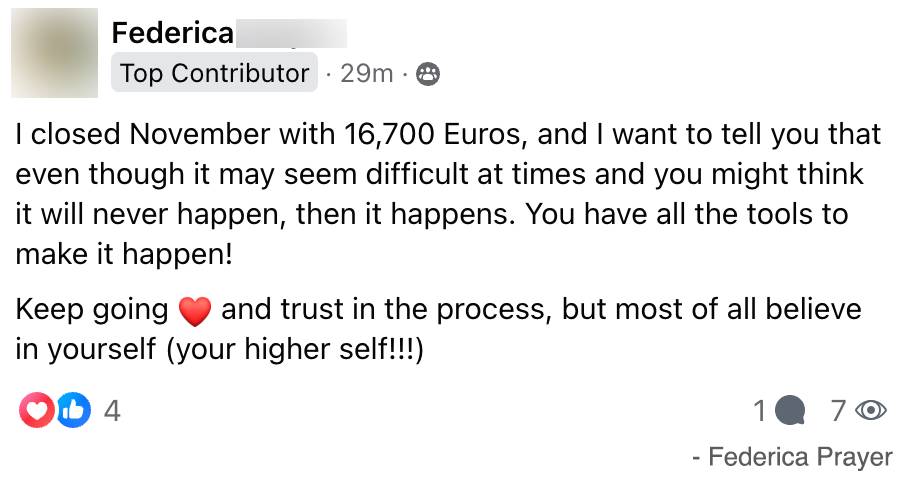Click the make it happen! line
The width and height of the screenshot is (905, 480).
pos(124,254)
